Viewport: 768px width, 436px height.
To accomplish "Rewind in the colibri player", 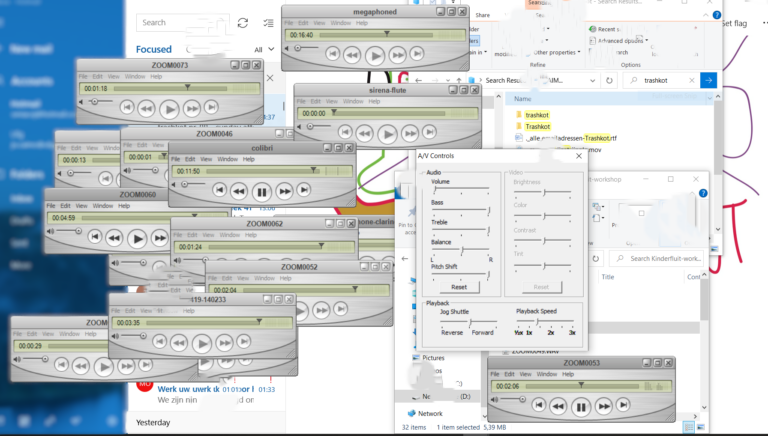I will [239, 191].
